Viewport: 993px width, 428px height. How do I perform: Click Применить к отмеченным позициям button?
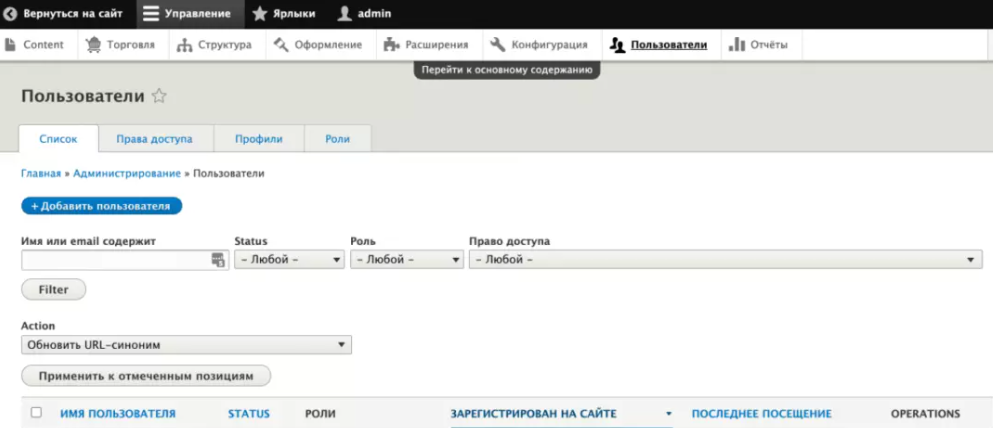146,375
